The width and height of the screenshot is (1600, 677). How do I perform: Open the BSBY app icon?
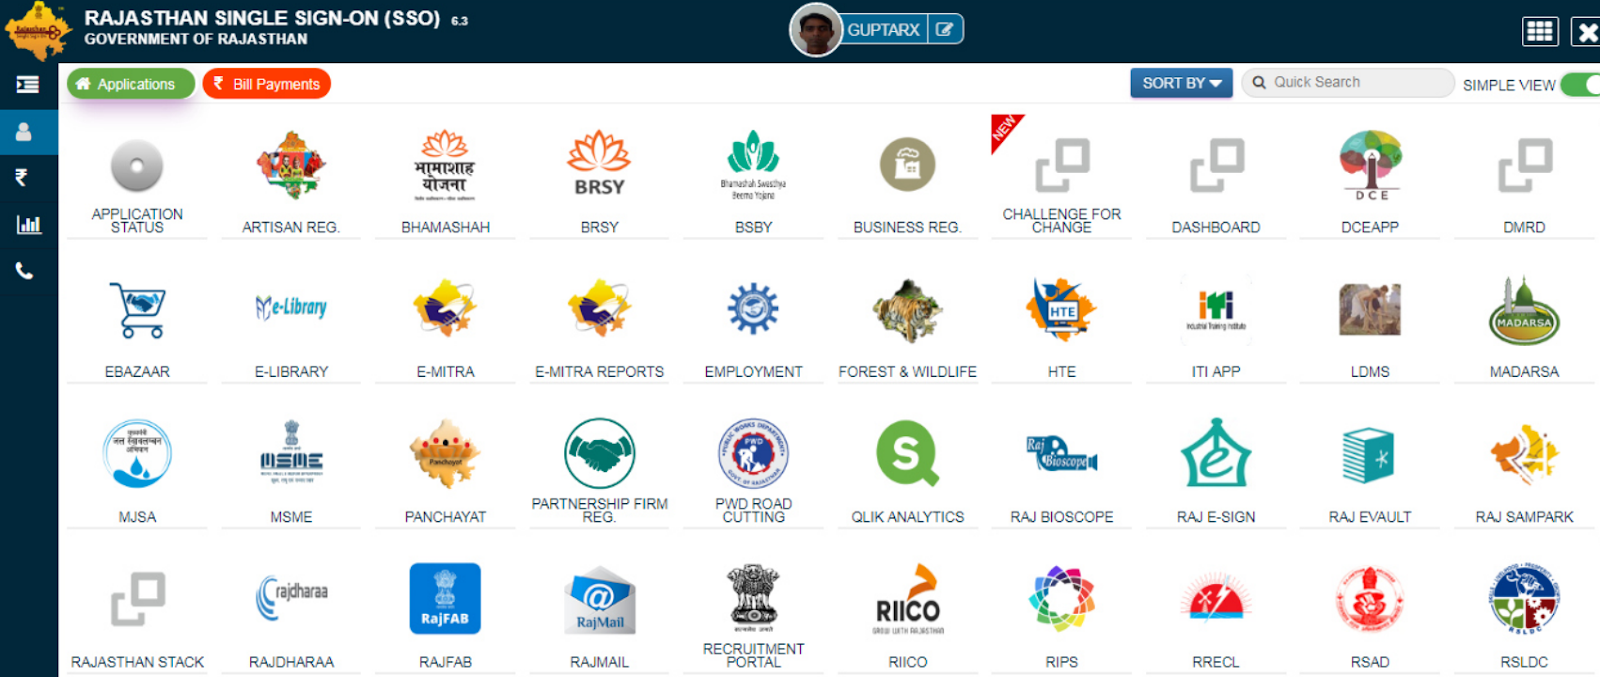point(753,166)
